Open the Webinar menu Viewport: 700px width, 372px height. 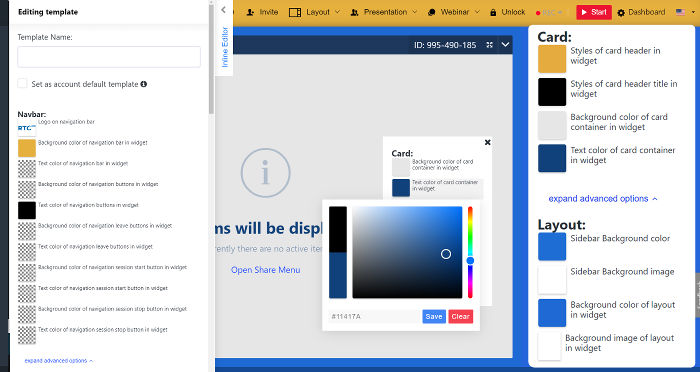pos(454,12)
